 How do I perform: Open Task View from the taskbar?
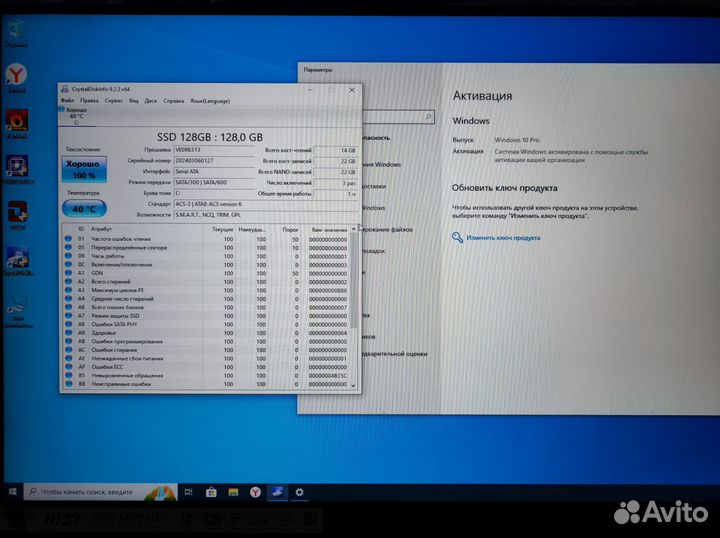(x=188, y=492)
